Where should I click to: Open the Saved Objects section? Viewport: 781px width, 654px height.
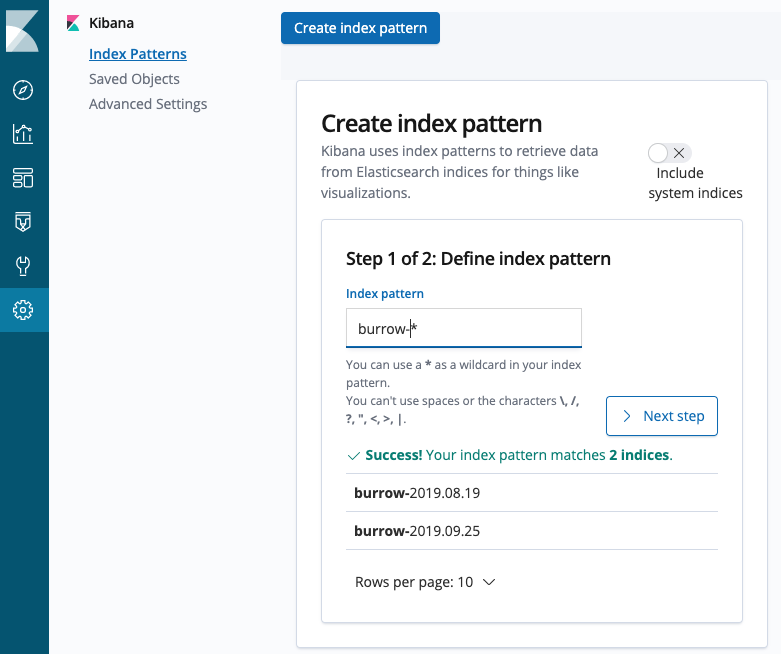point(134,79)
